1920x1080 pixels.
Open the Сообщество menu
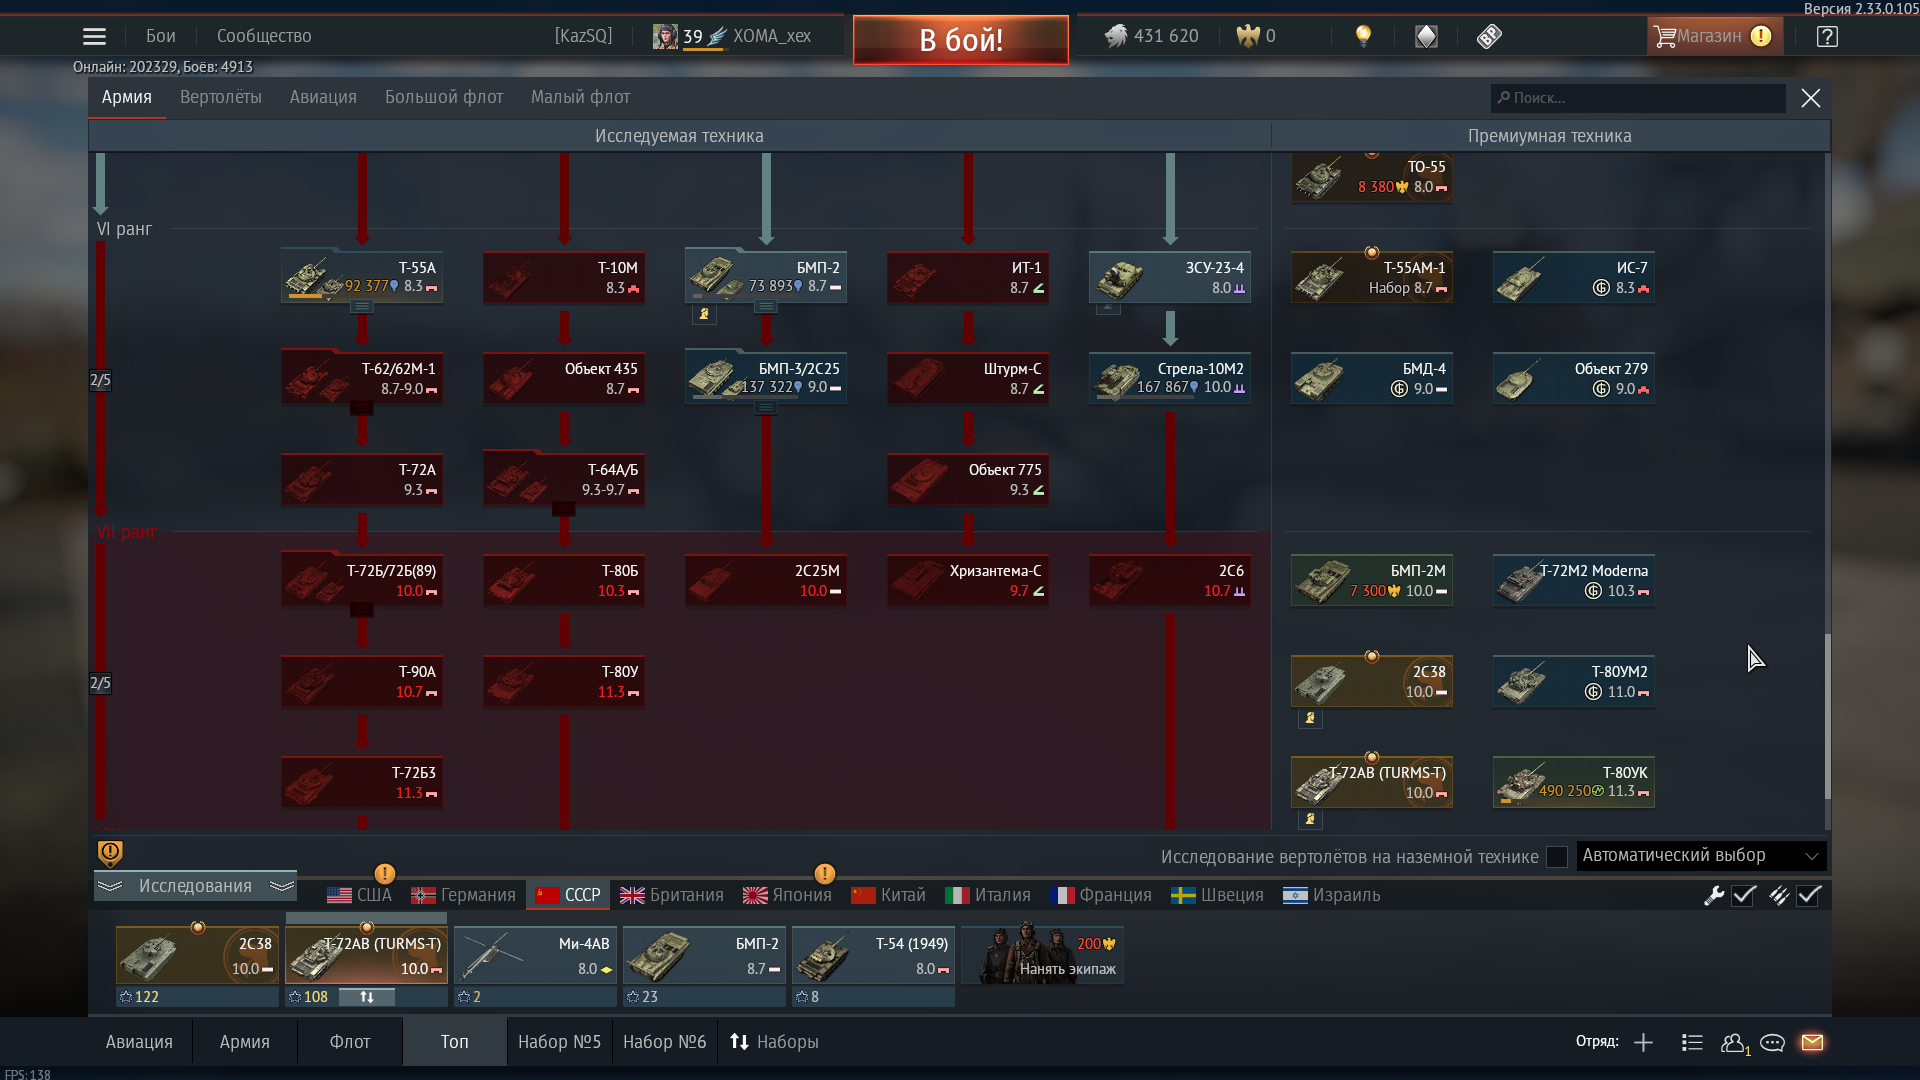(x=264, y=36)
